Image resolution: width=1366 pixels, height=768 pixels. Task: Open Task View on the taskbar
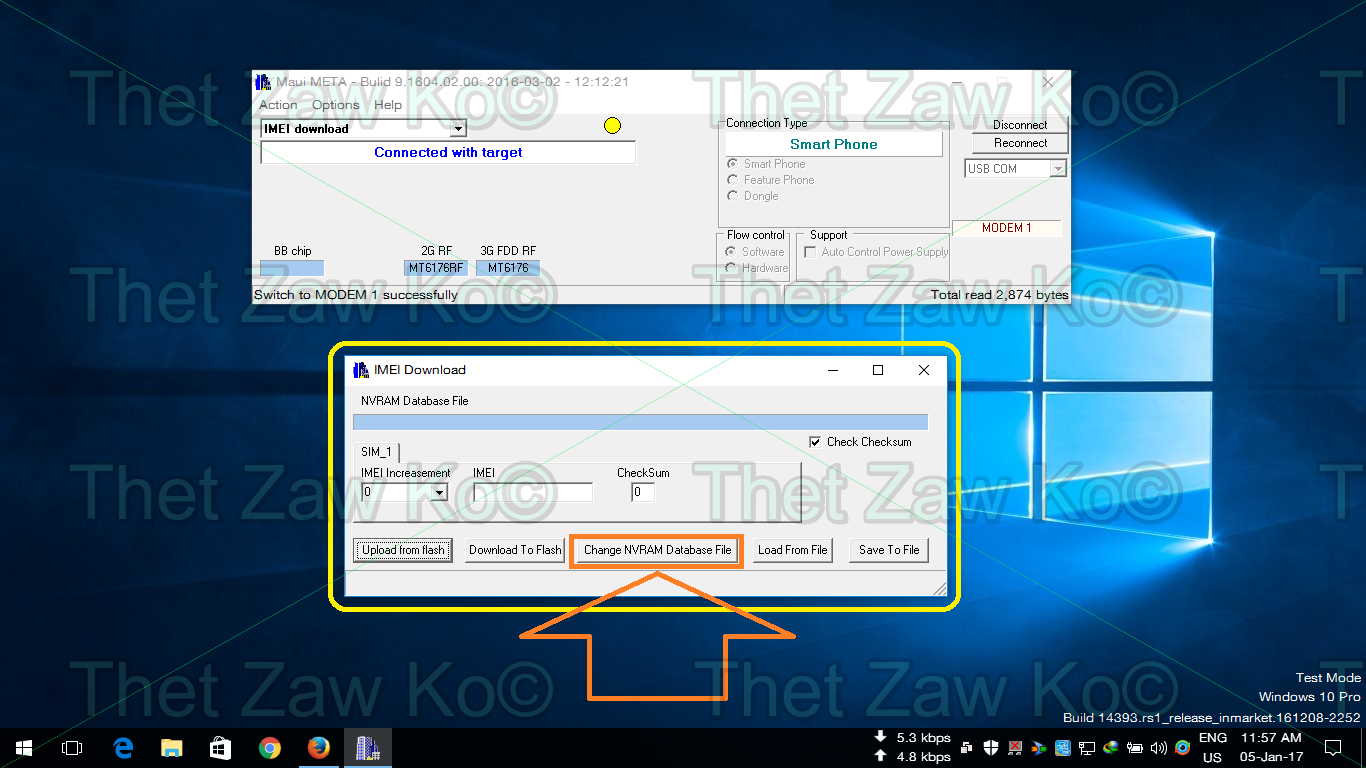(71, 748)
